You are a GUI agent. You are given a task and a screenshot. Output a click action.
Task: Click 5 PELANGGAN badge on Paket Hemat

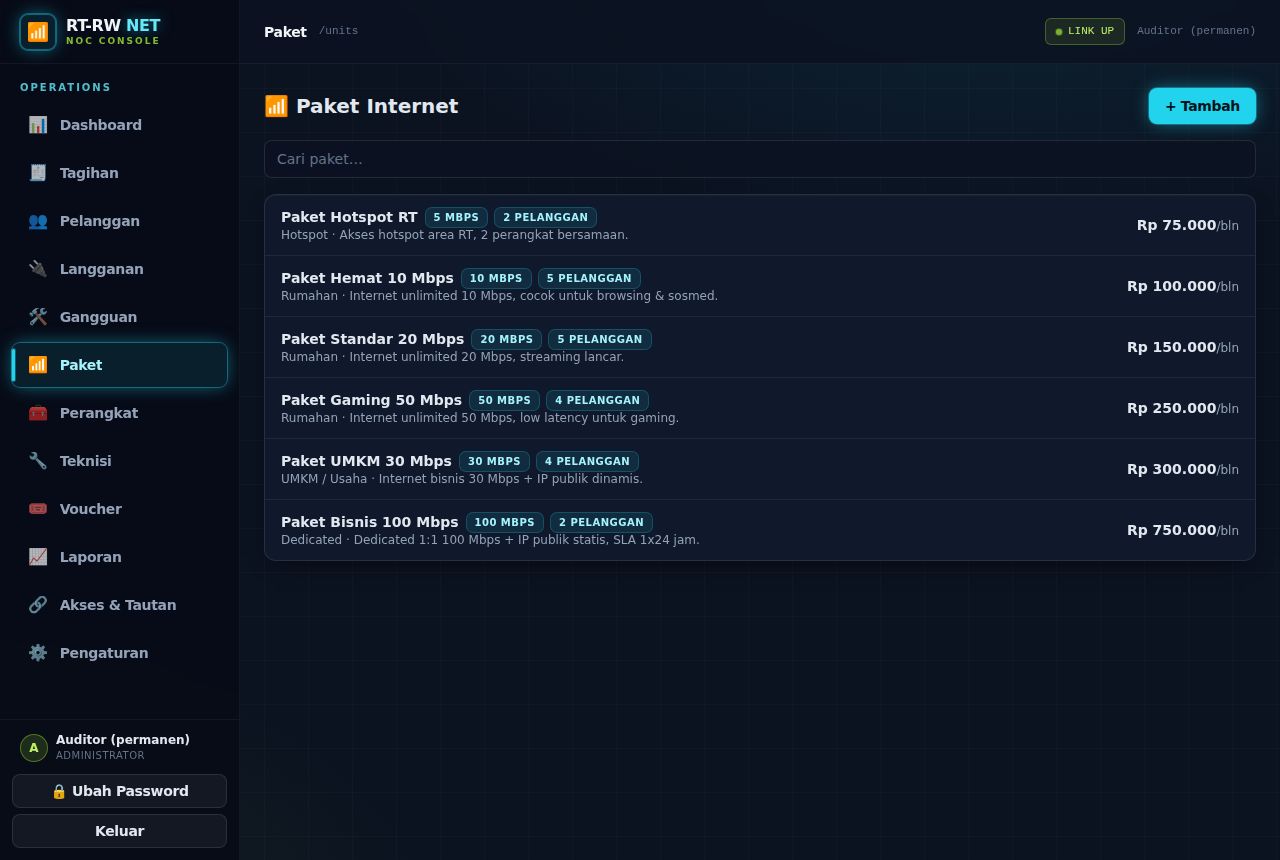589,278
